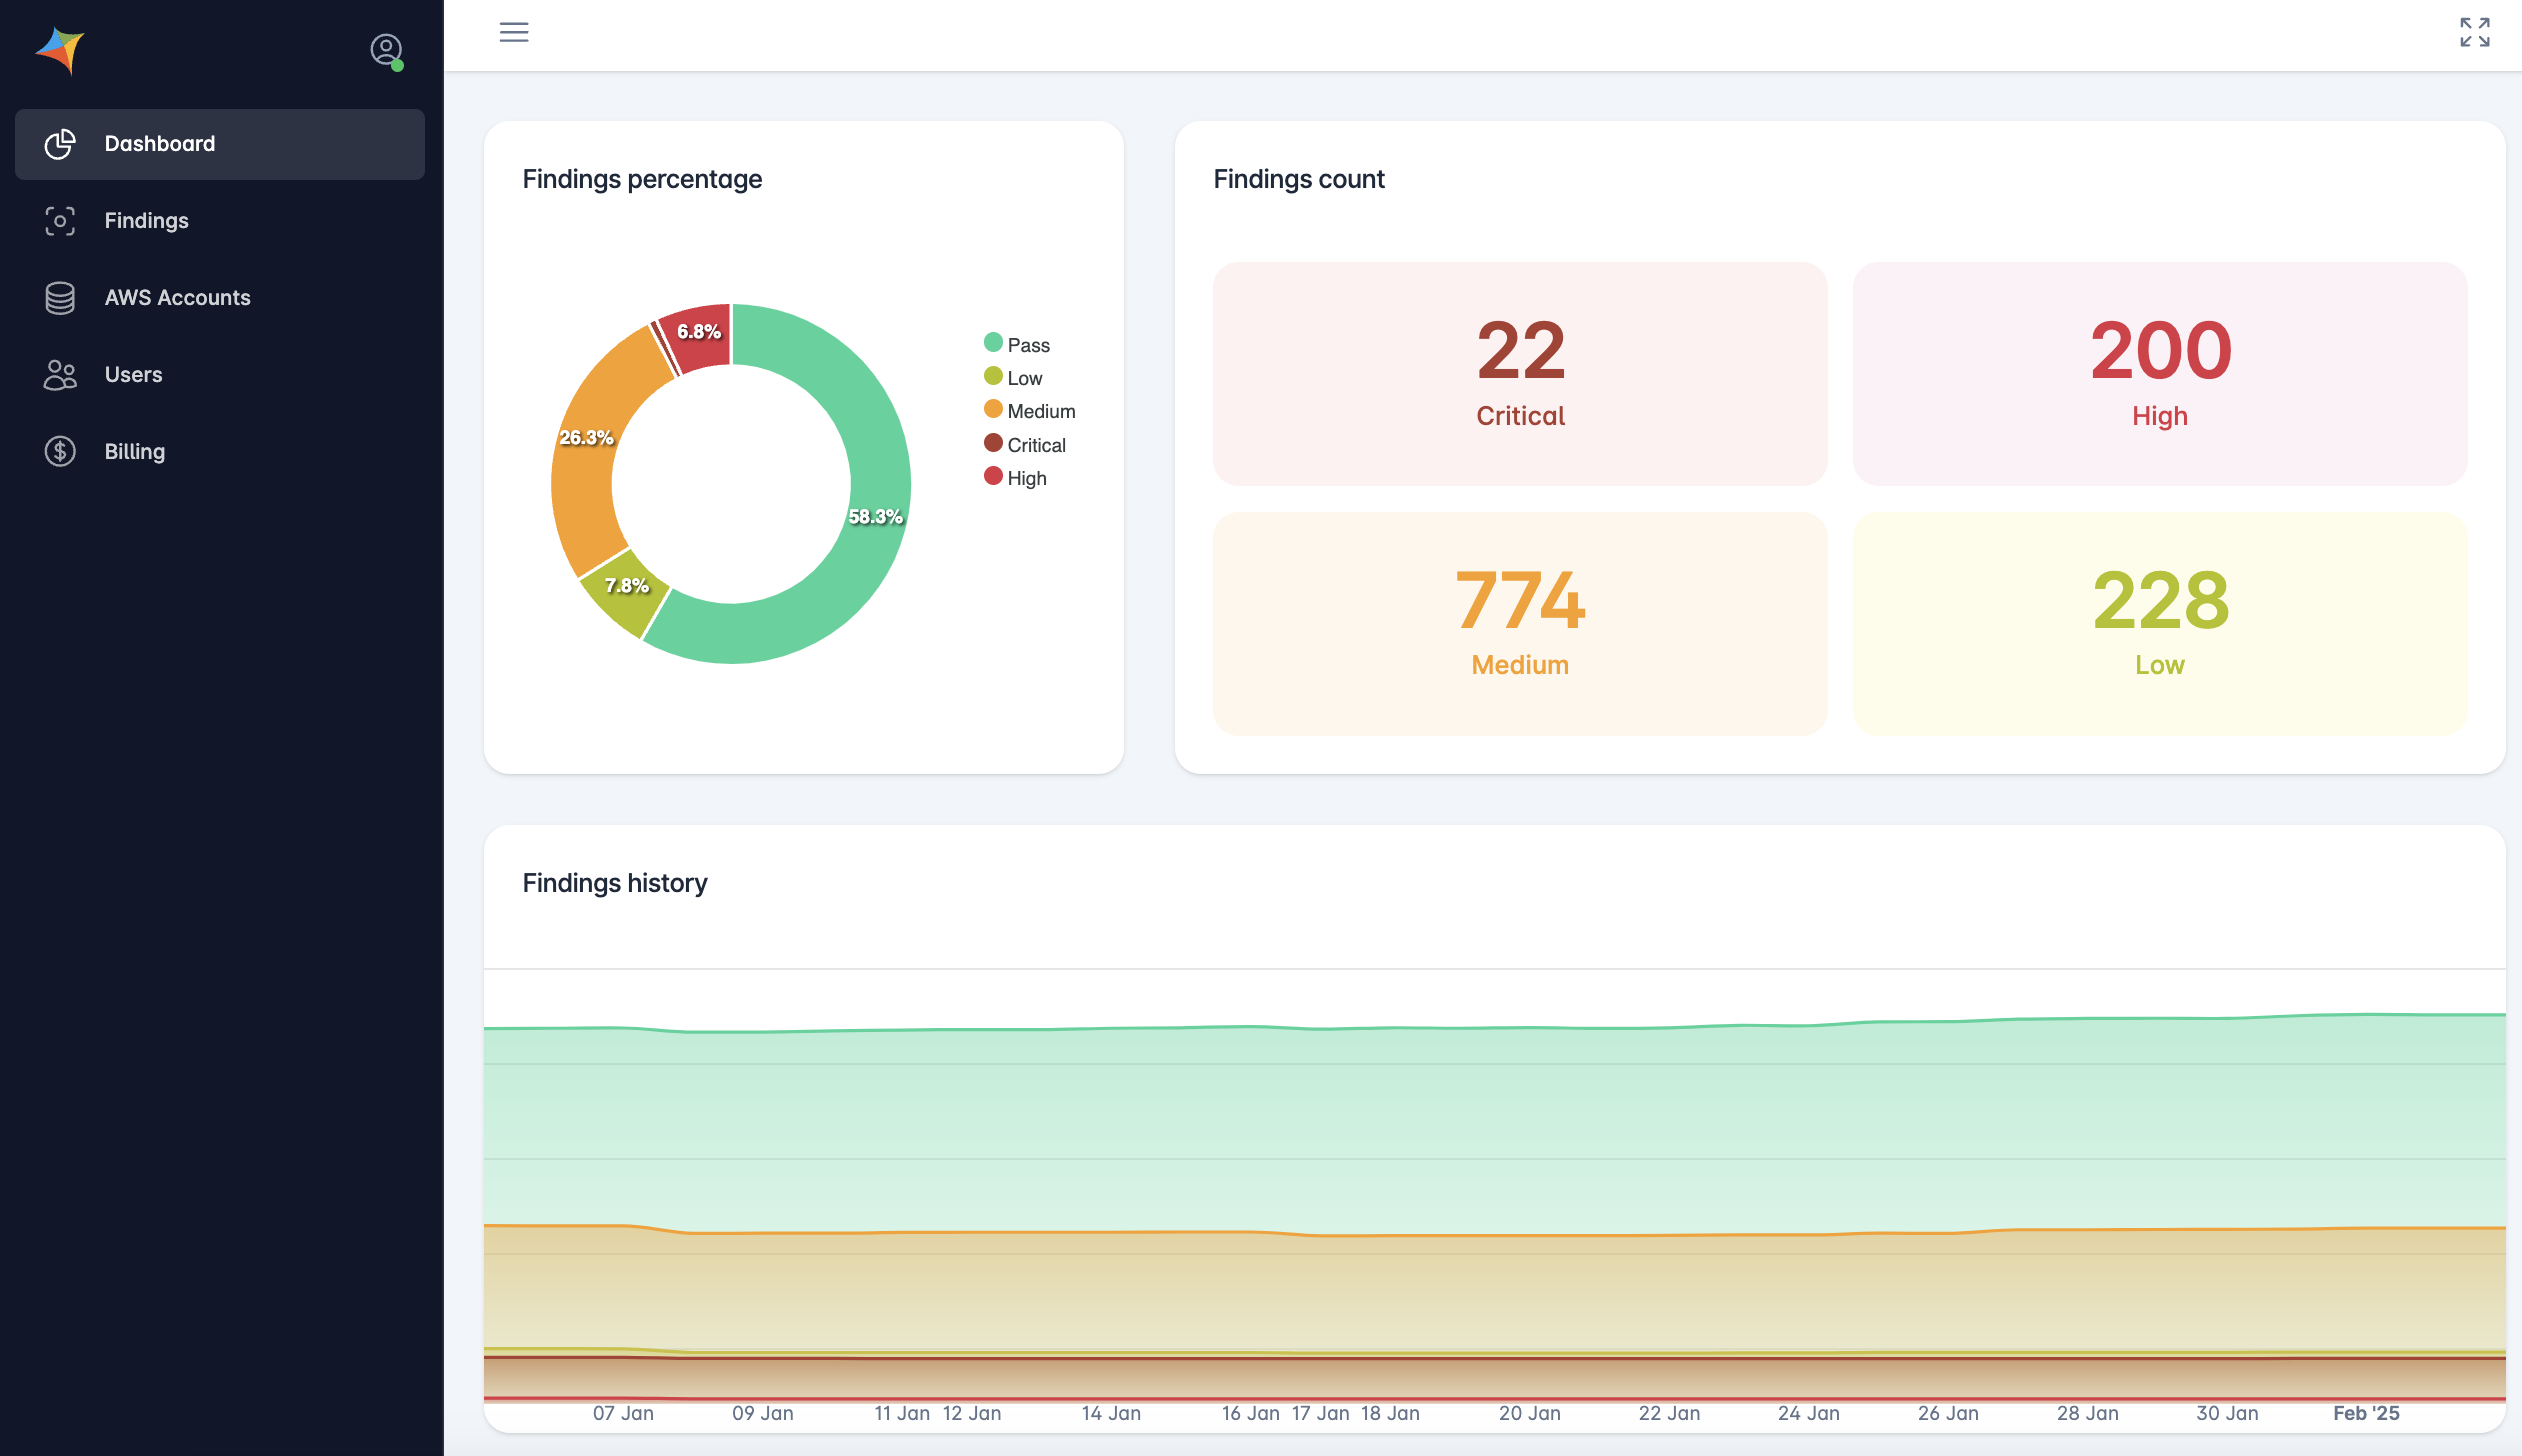Click the Users people icon
The image size is (2522, 1456).
pyautogui.click(x=60, y=375)
